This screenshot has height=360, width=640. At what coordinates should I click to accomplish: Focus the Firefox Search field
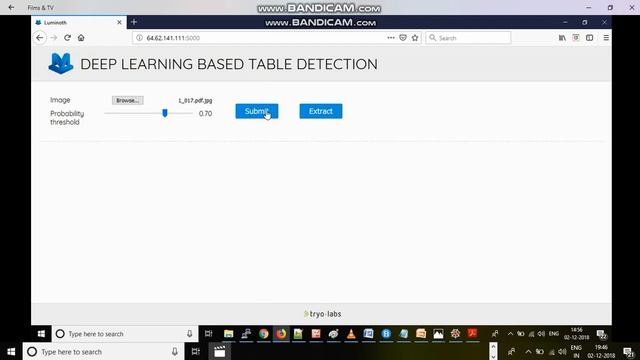(x=468, y=38)
